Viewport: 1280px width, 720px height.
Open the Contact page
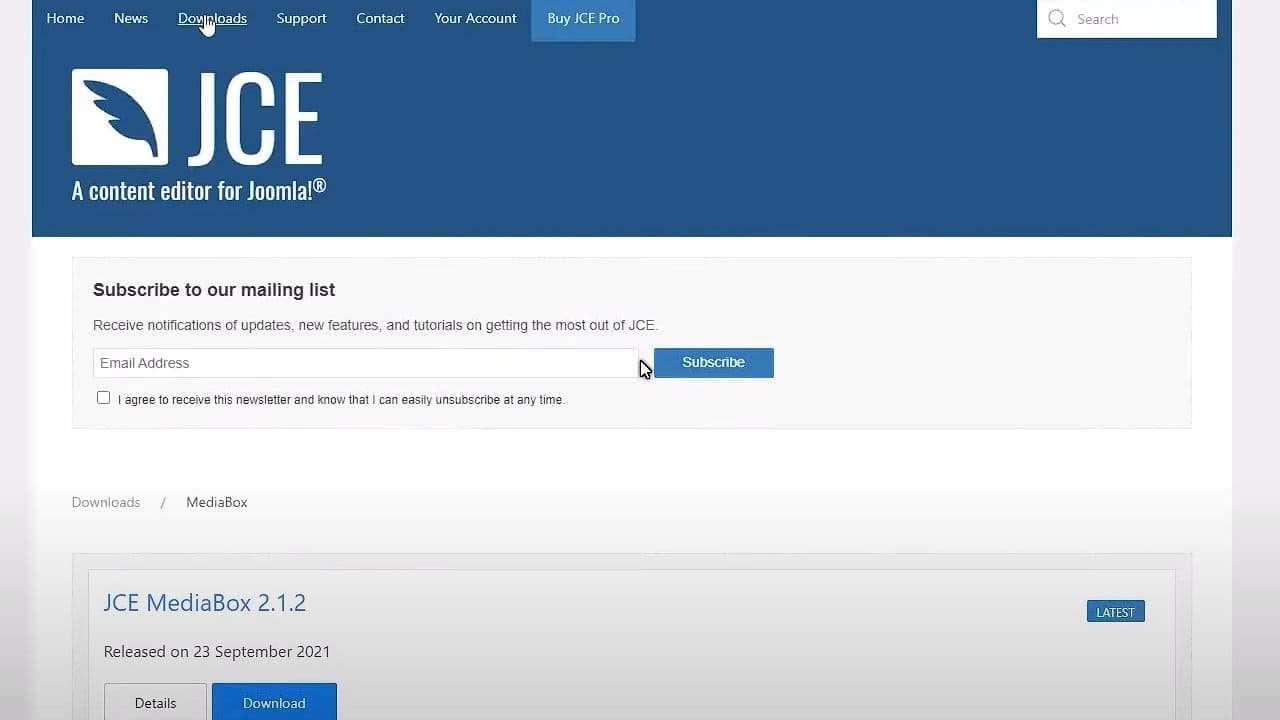(x=380, y=18)
